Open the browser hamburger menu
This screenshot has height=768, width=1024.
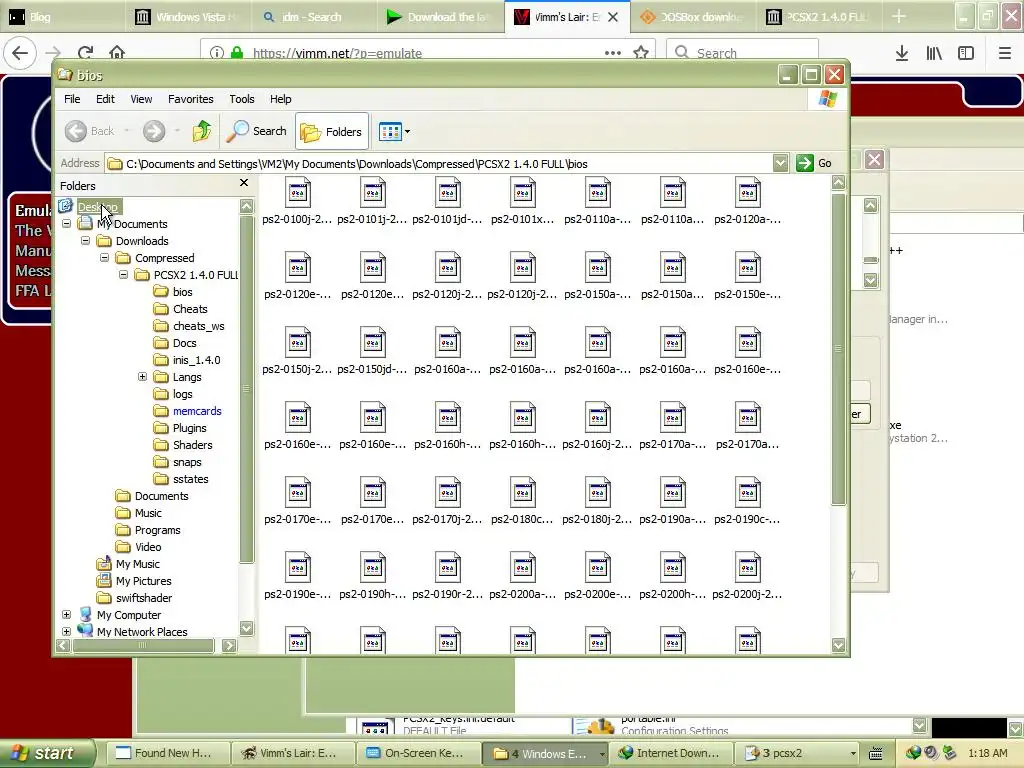pos(1004,53)
